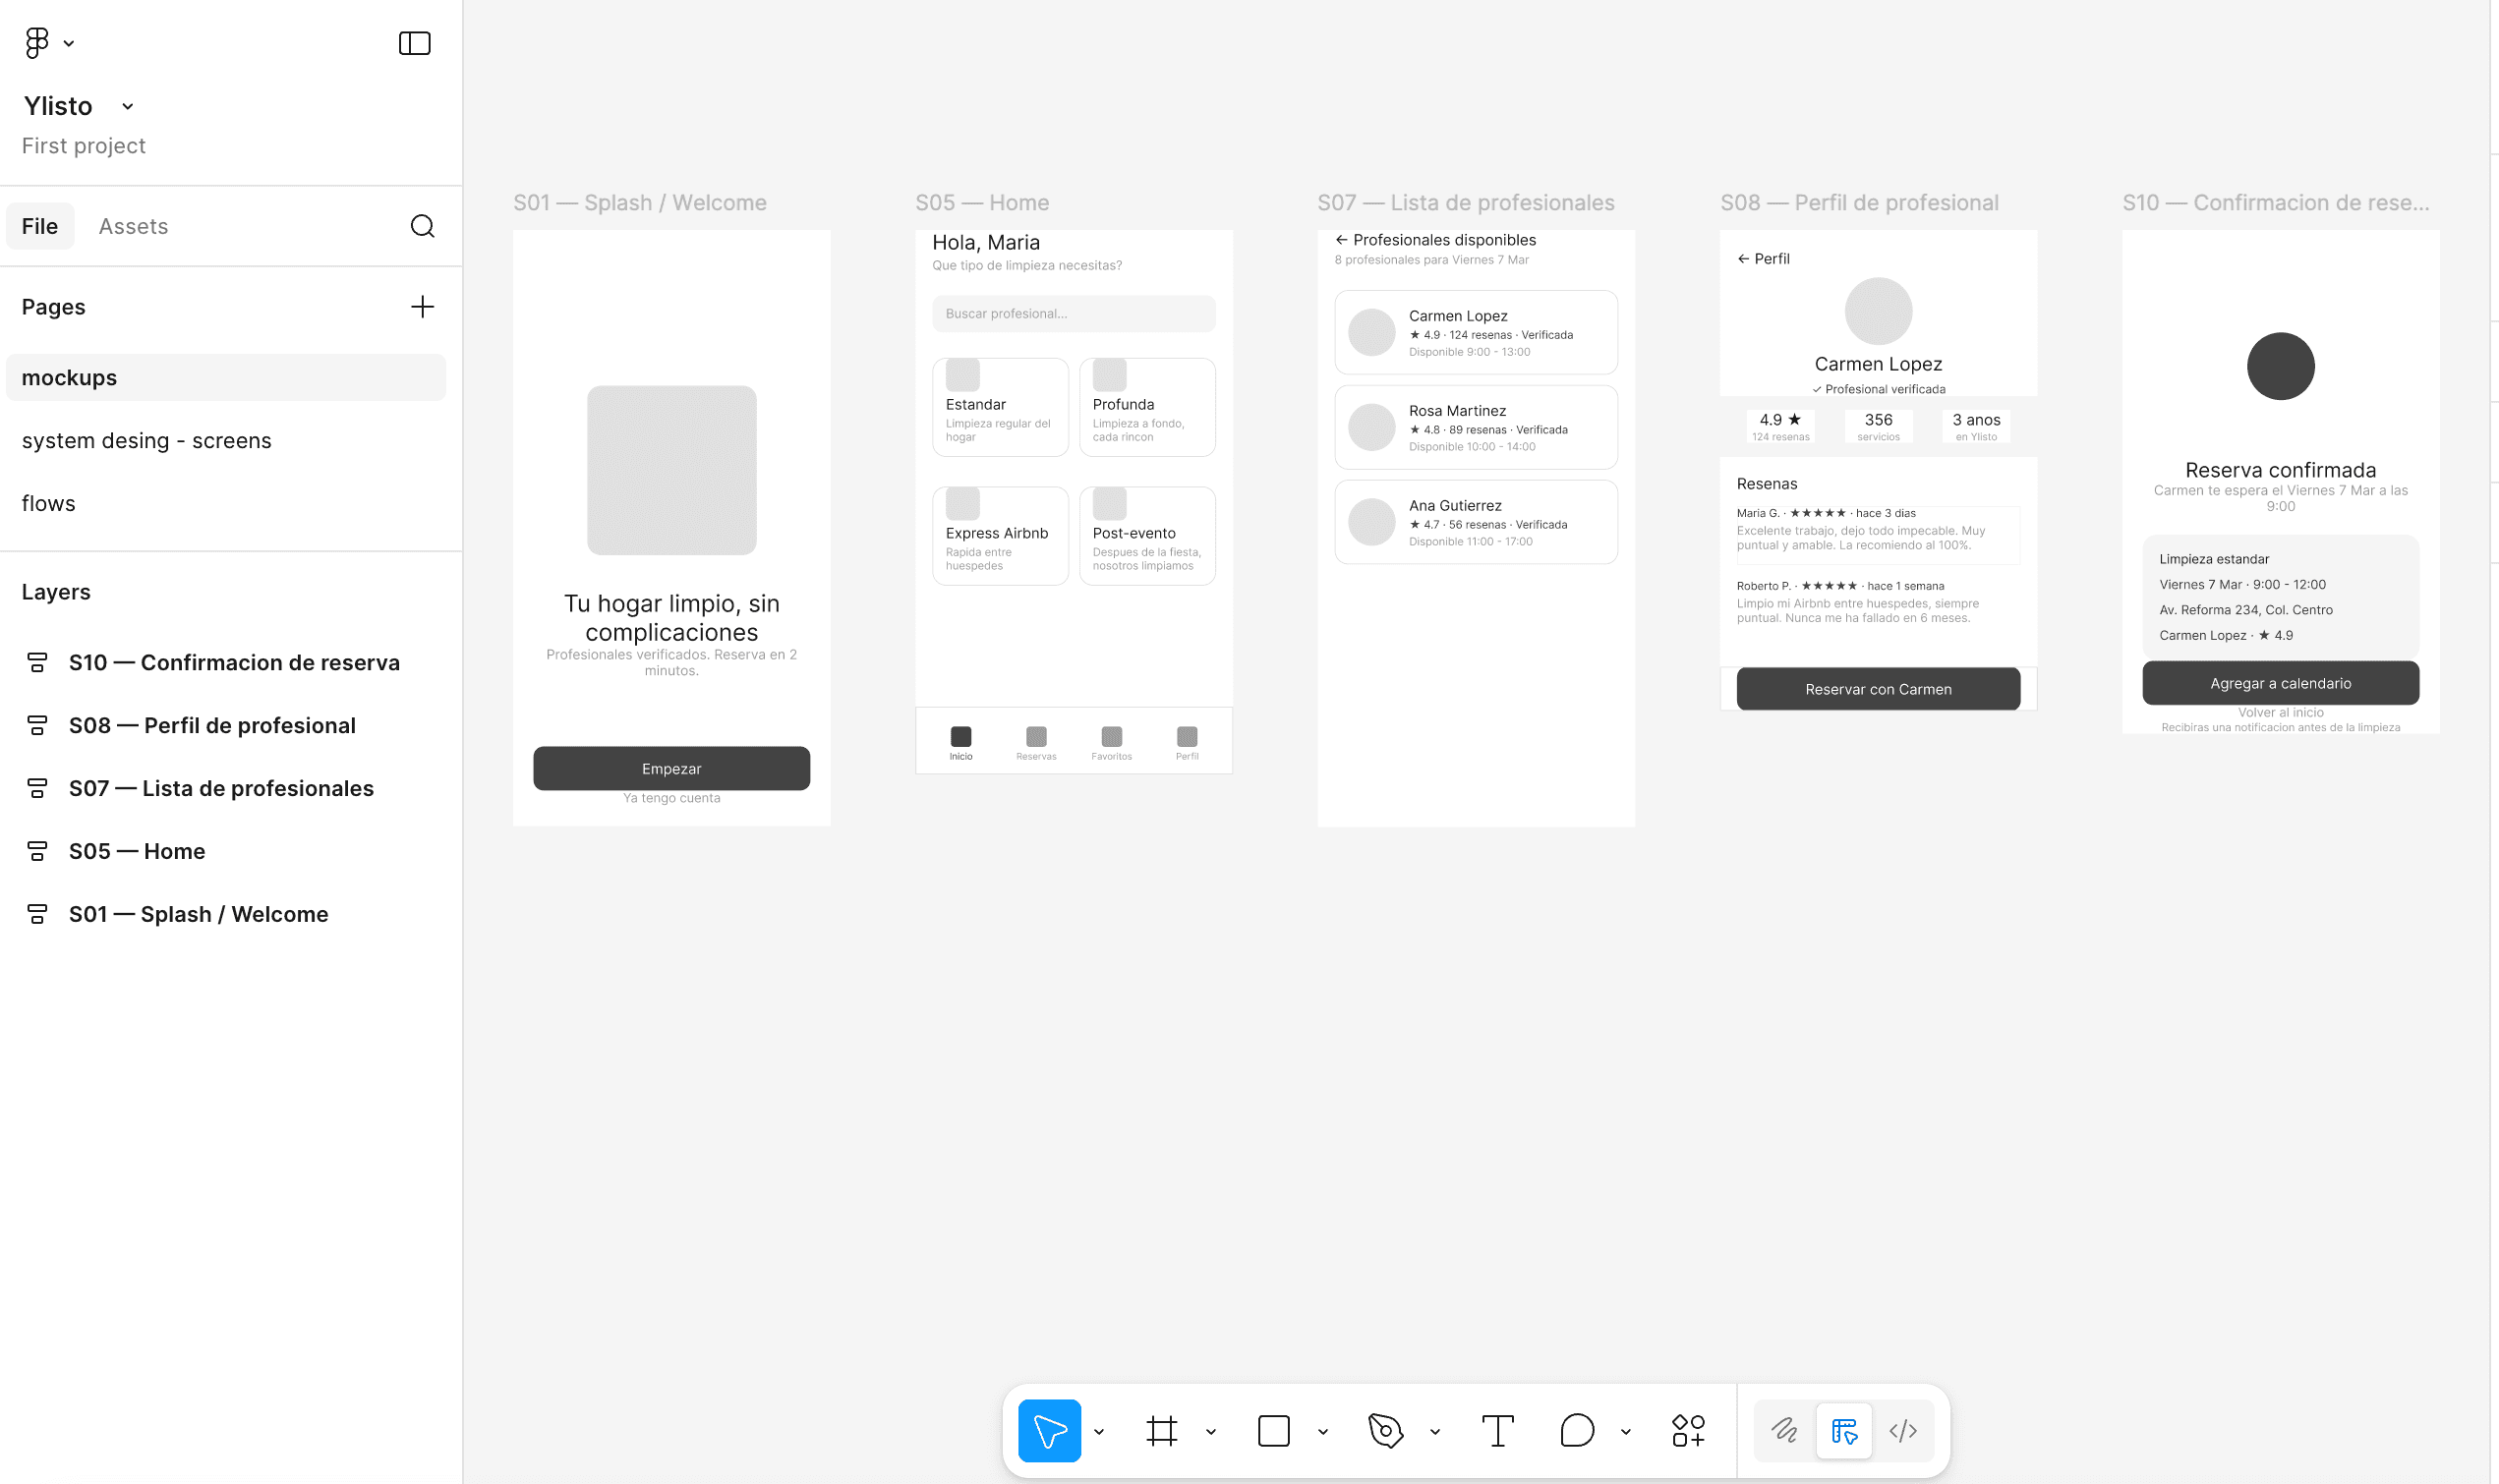This screenshot has width=2499, height=1484.
Task: Toggle Dev Mode on
Action: [1843, 1430]
